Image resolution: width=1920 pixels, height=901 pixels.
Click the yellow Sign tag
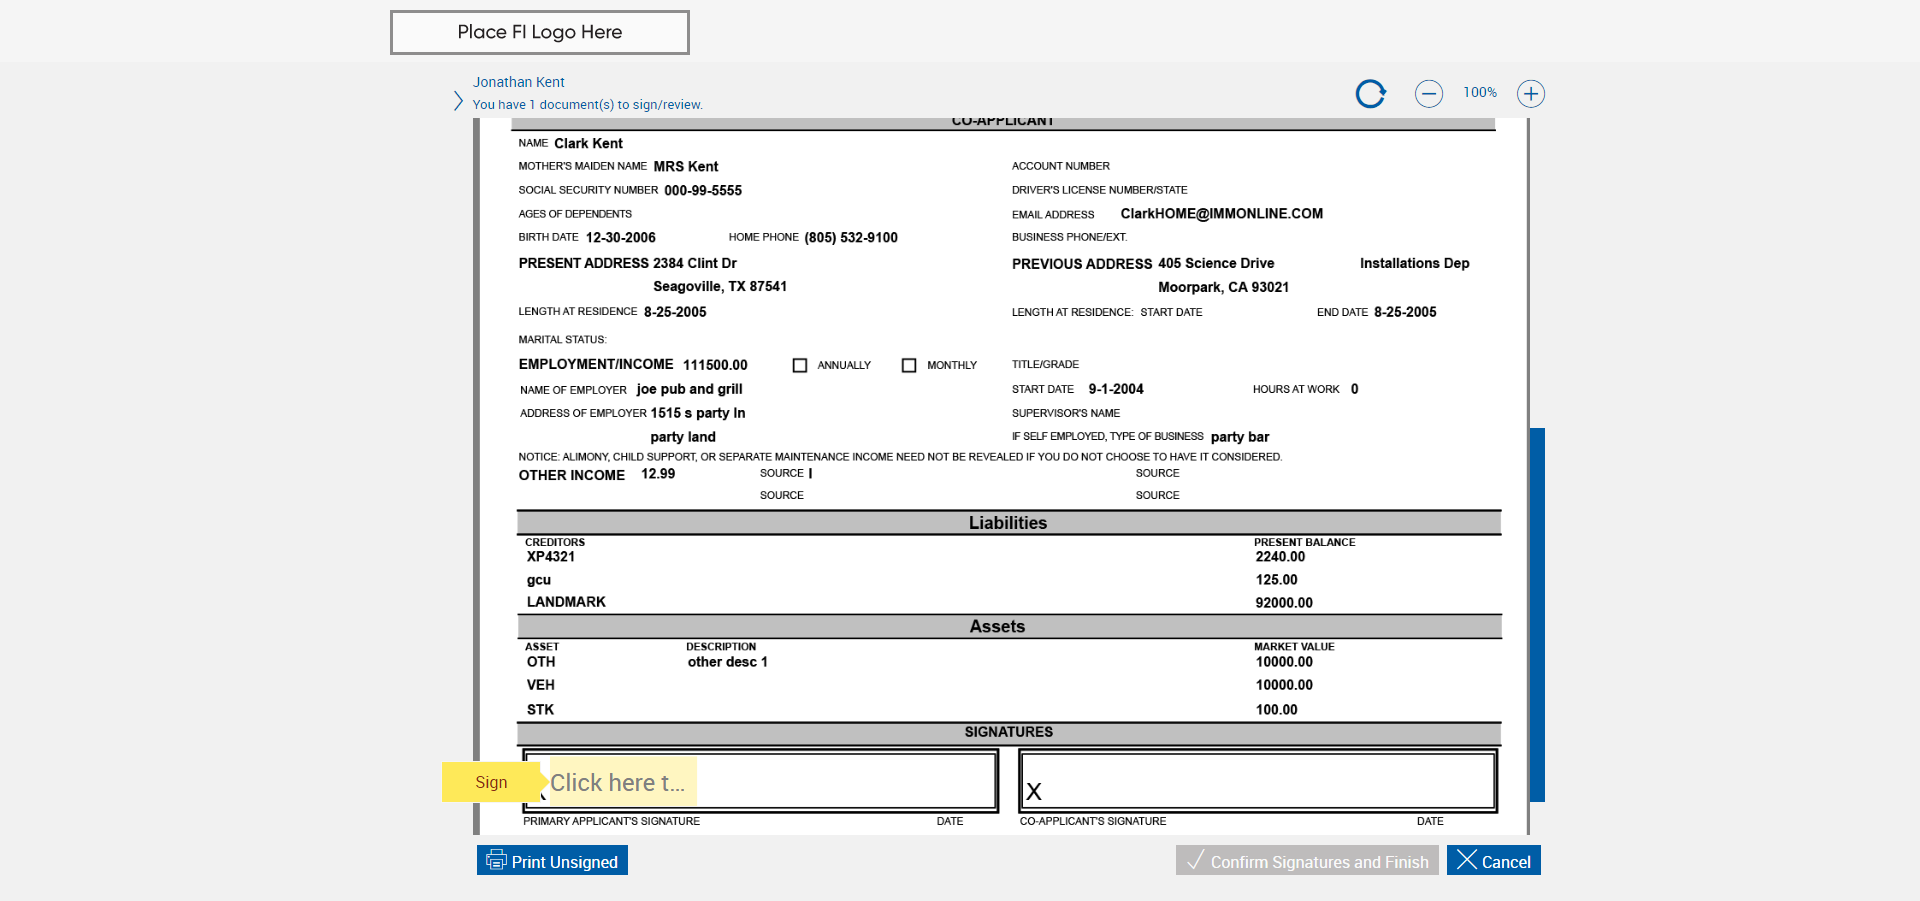[491, 782]
